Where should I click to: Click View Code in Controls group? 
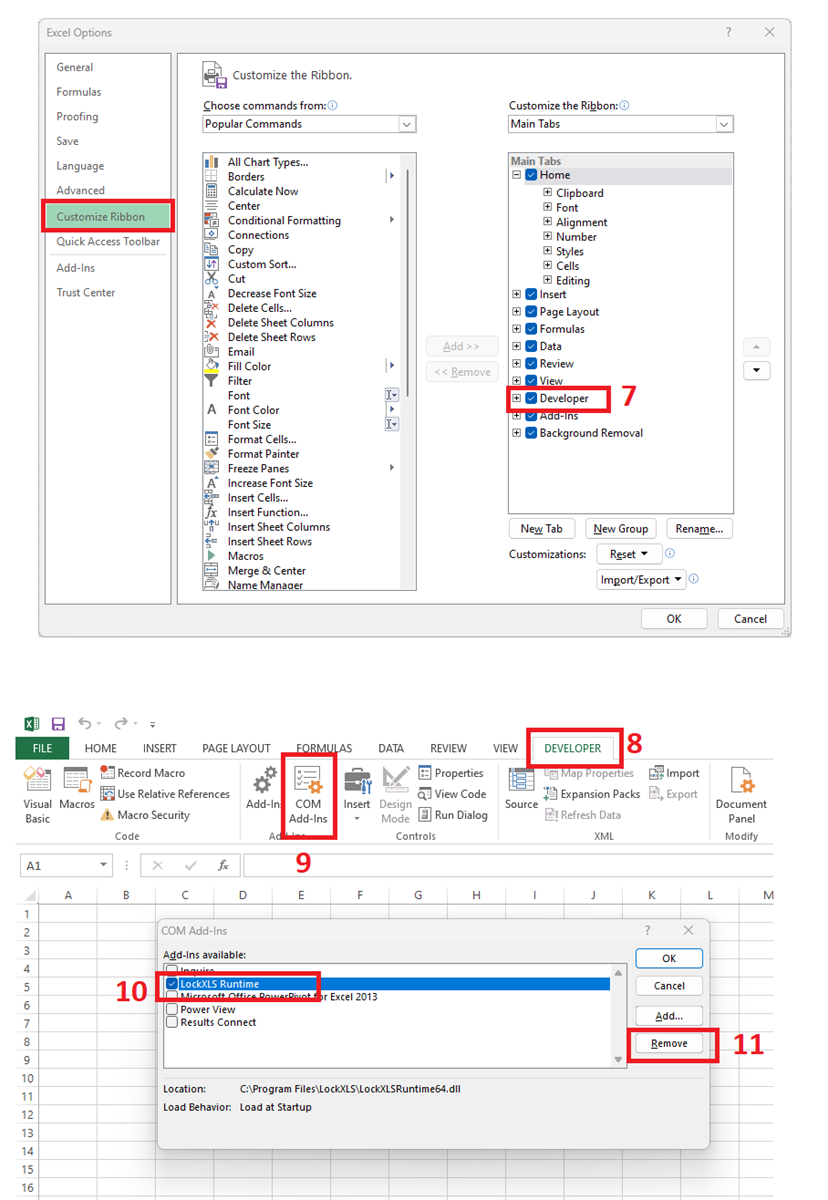452,794
